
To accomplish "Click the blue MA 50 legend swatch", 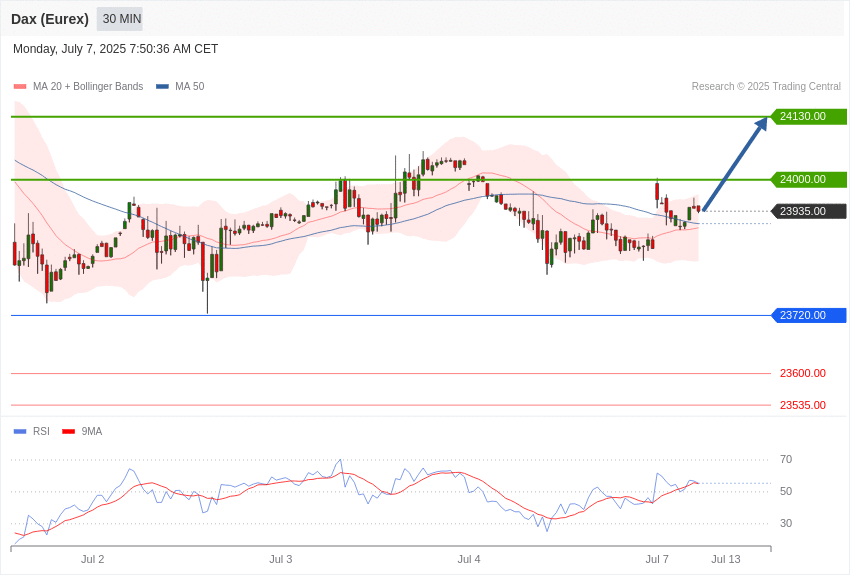I will [162, 87].
